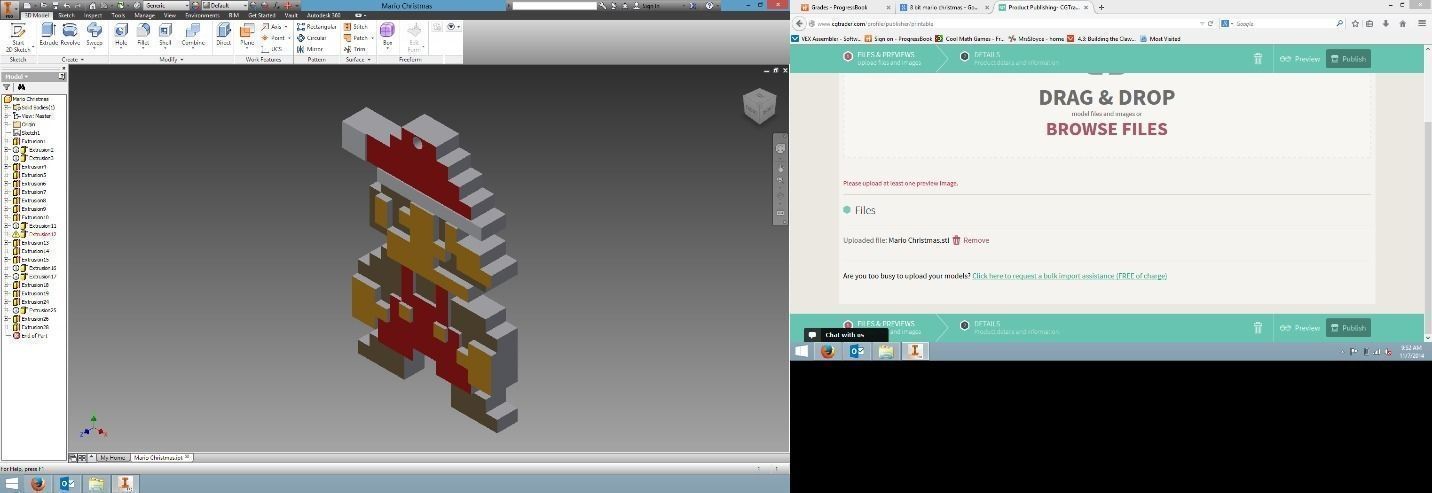The width and height of the screenshot is (1432, 493).
Task: Expand the Modify panel dropdown
Action: tap(172, 60)
